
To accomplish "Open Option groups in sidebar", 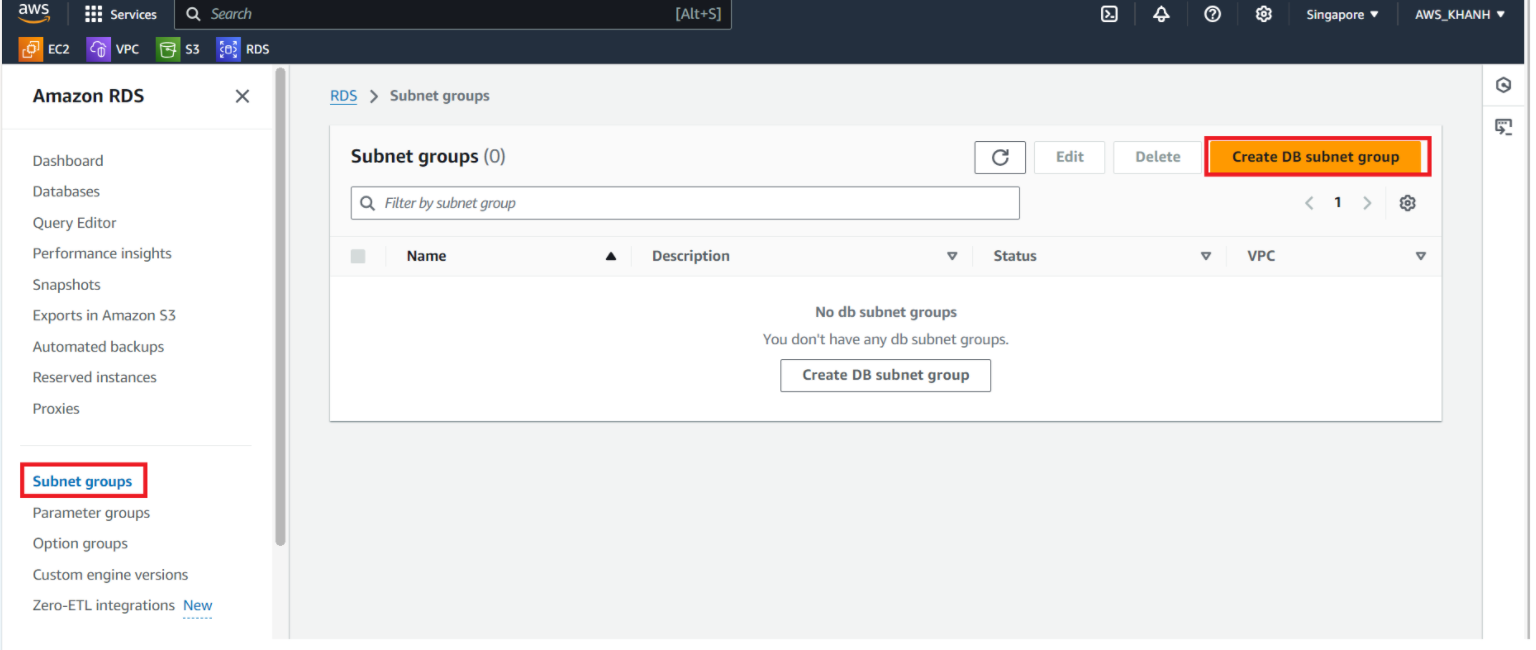I will [80, 544].
